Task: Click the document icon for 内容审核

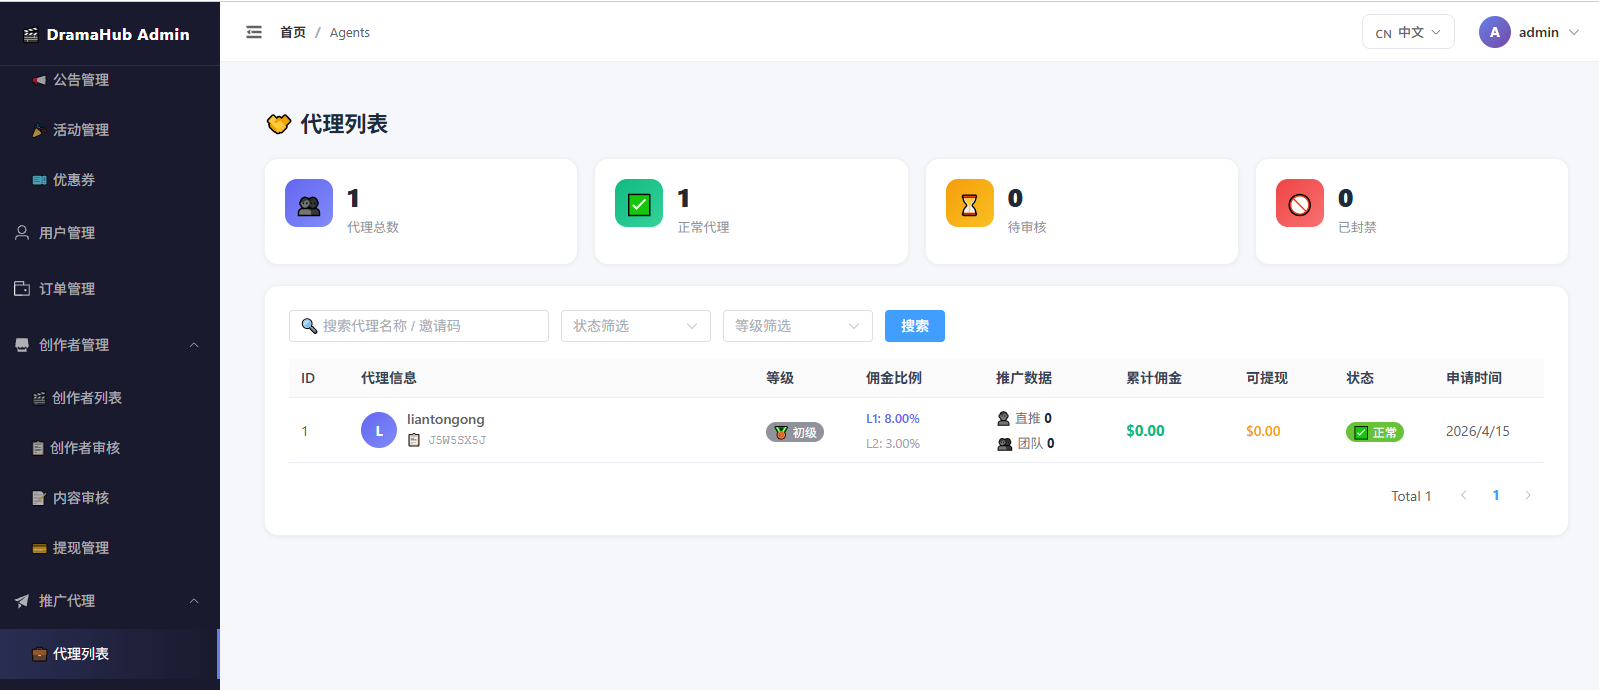Action: coord(39,498)
